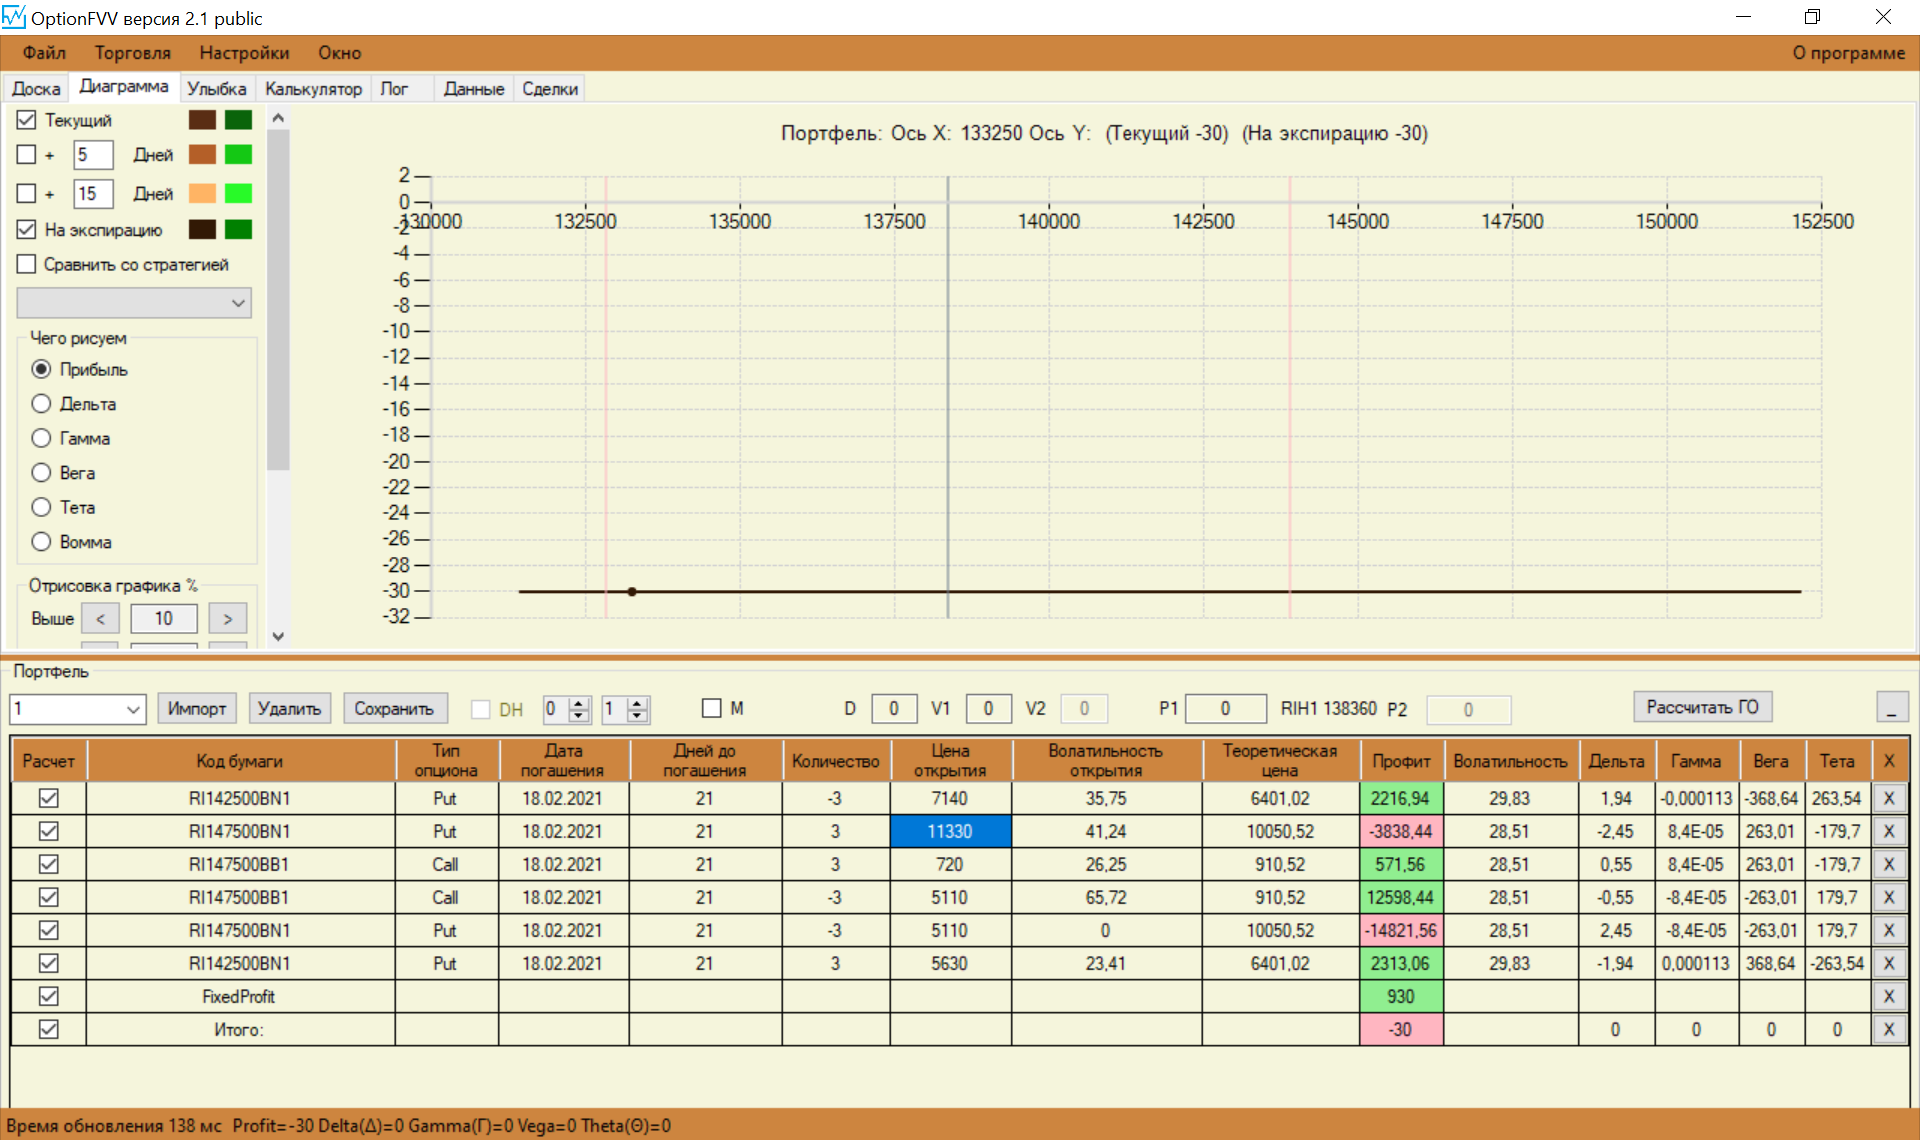Increment the DH first spinner value

pos(579,703)
